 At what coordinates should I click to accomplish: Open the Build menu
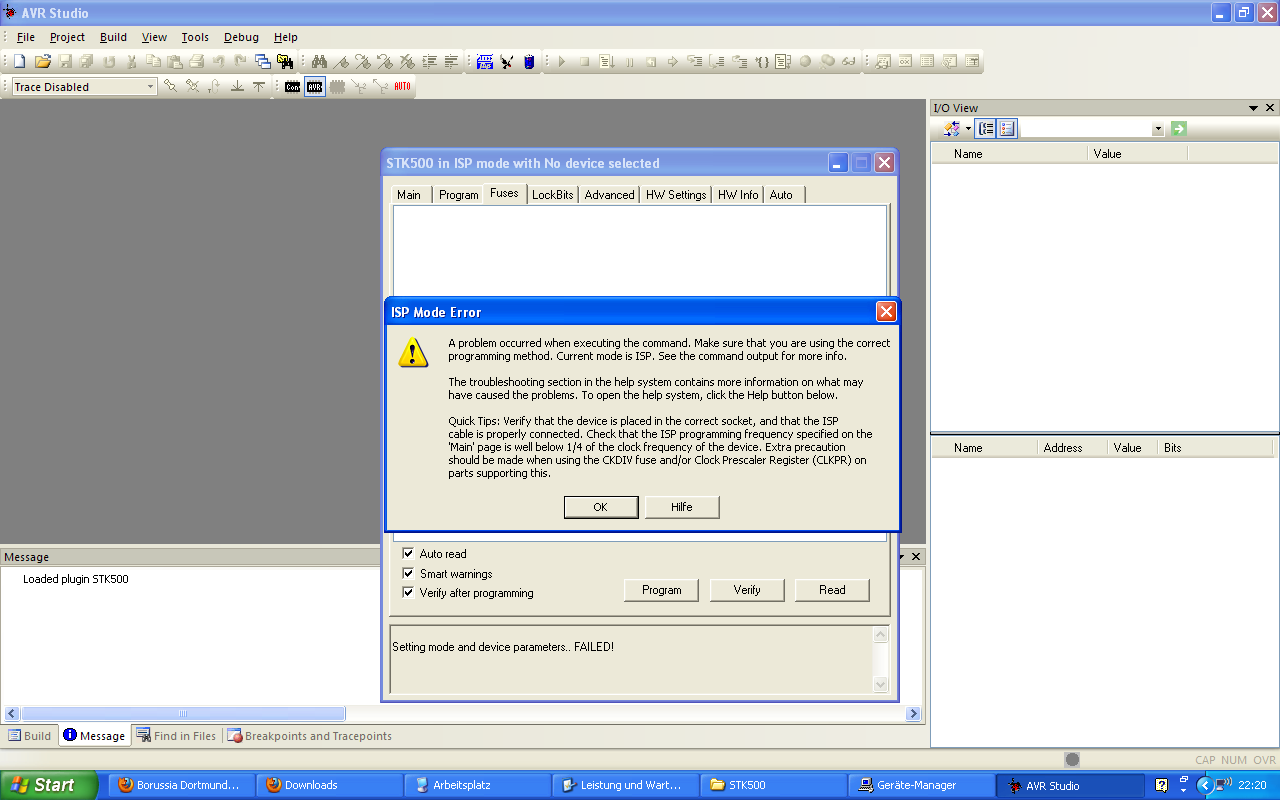(x=113, y=37)
